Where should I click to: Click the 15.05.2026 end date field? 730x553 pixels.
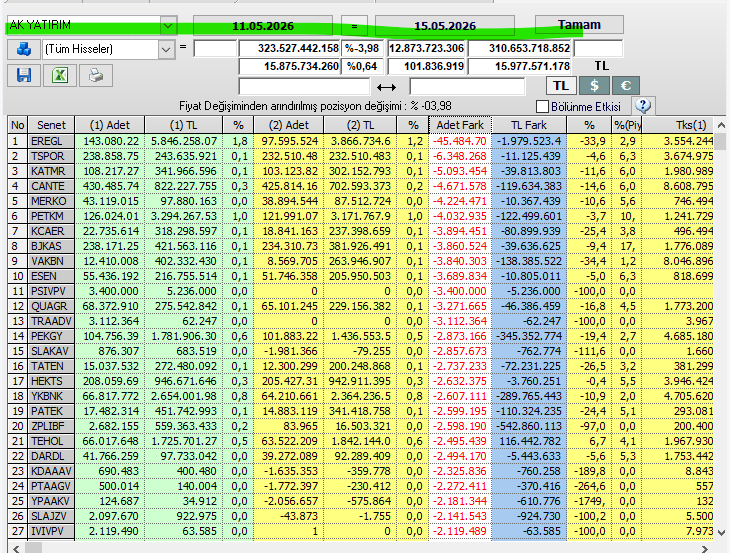[445, 26]
